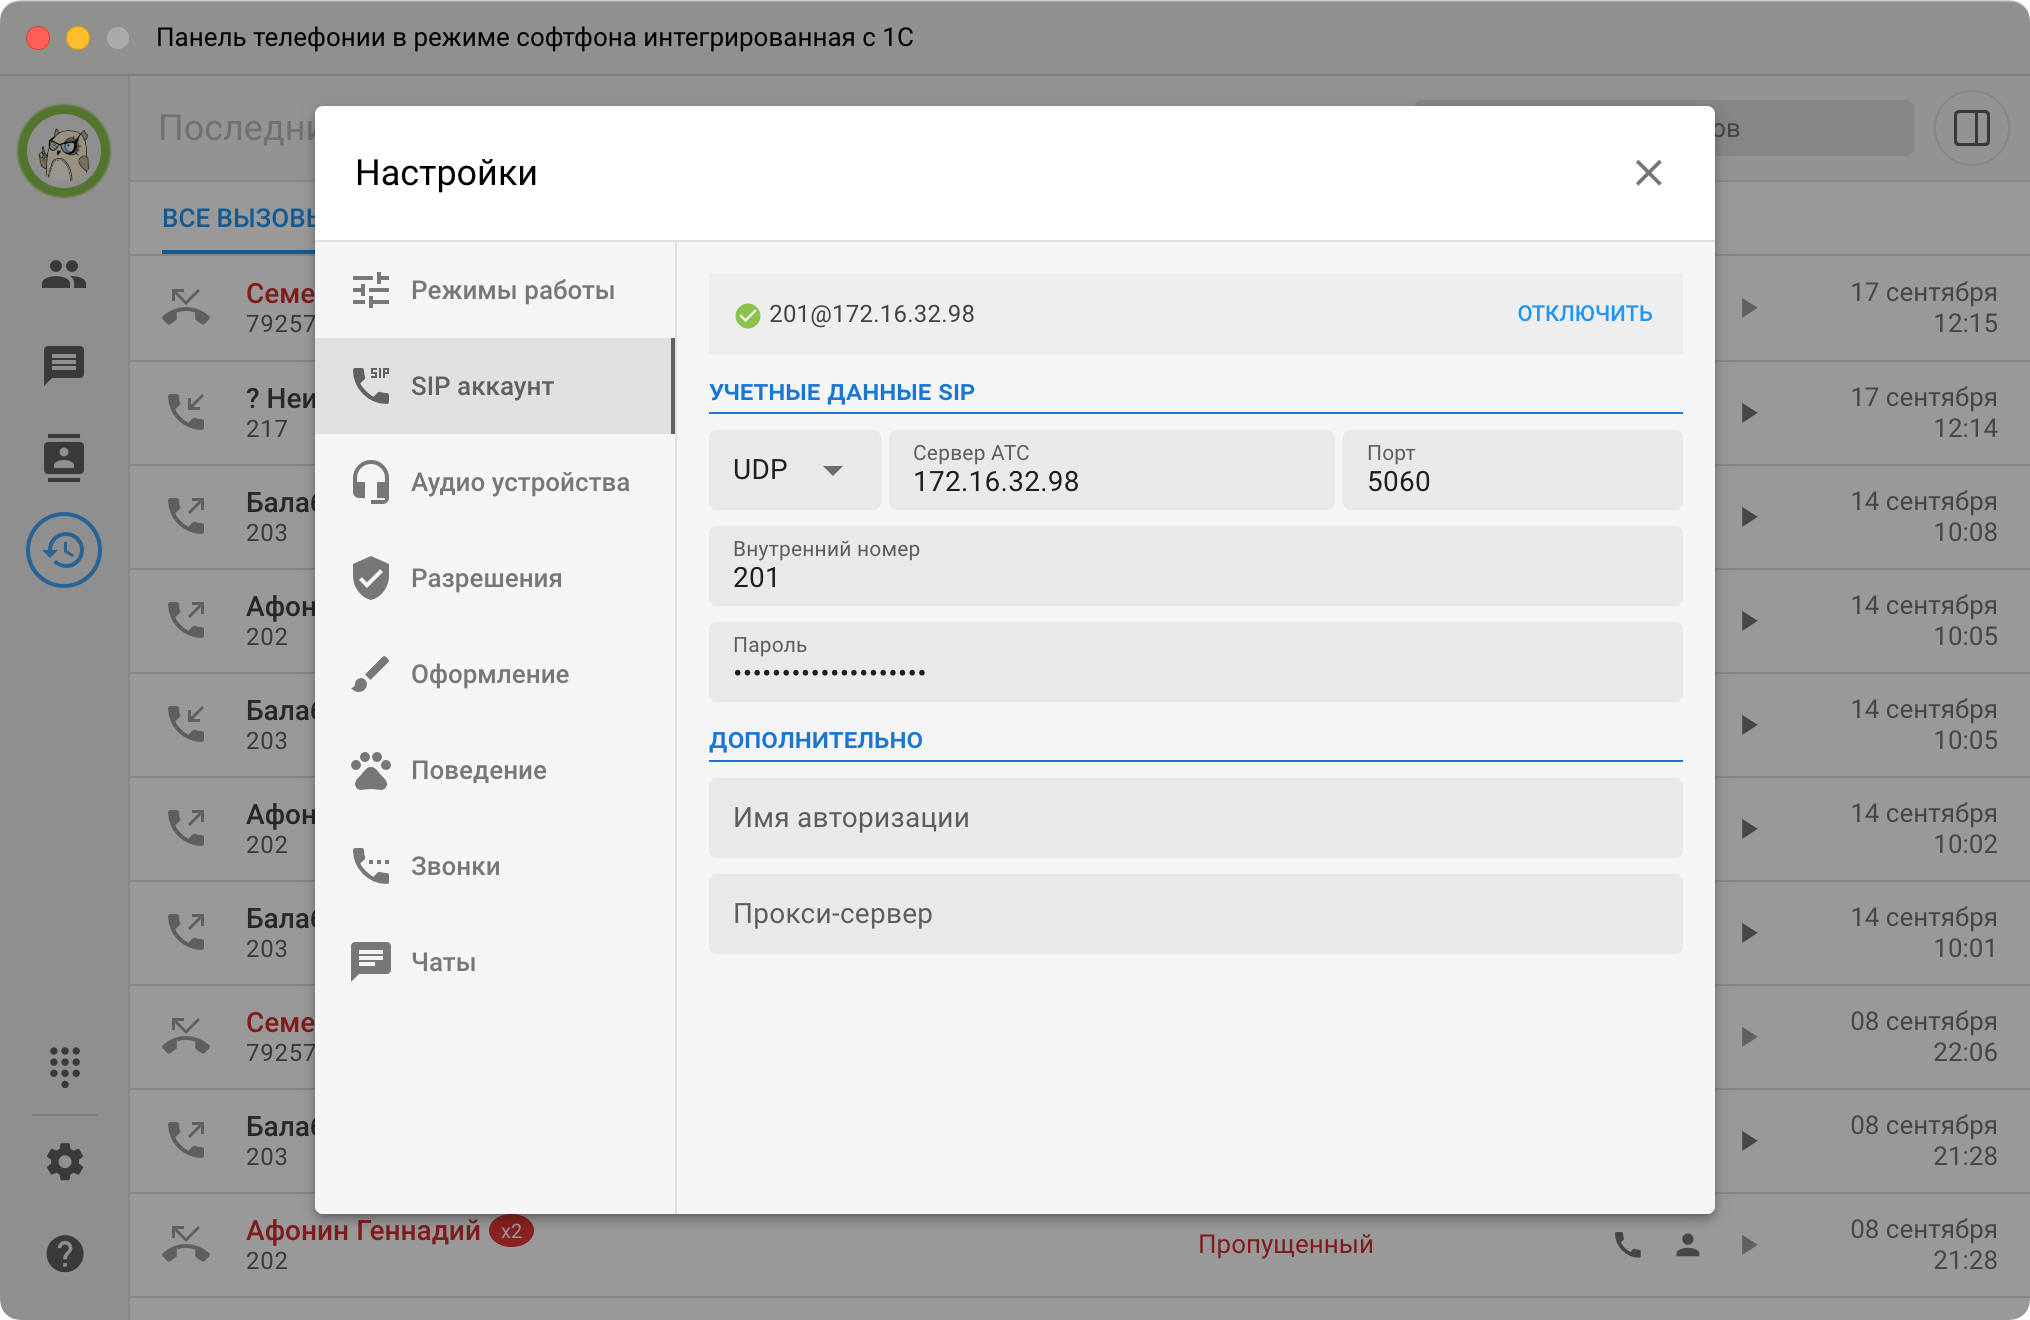The height and width of the screenshot is (1320, 2030).
Task: Click the user avatar in sidebar
Action: pos(64,151)
